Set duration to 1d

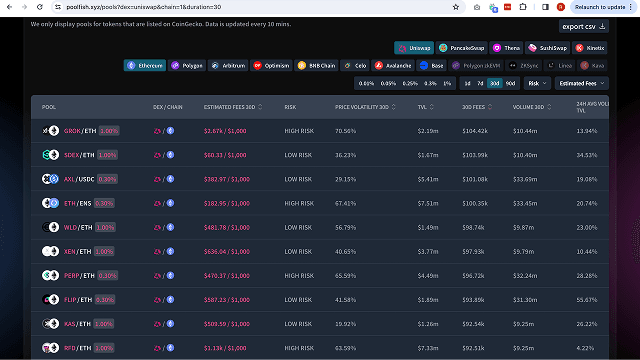[x=467, y=83]
